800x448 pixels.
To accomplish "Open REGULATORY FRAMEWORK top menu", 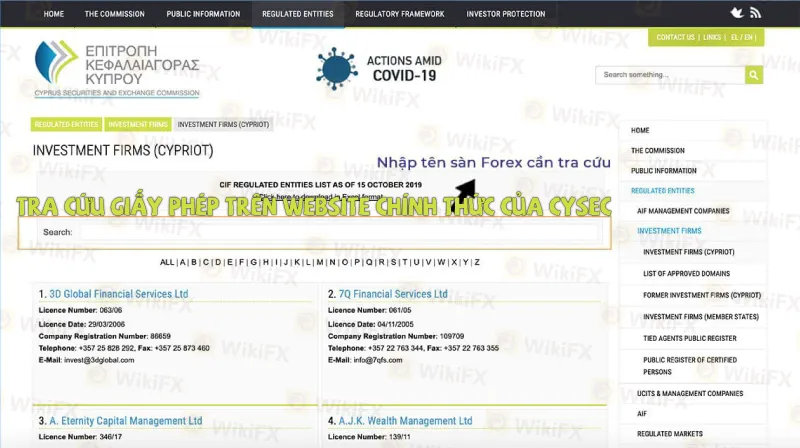I will pos(399,14).
